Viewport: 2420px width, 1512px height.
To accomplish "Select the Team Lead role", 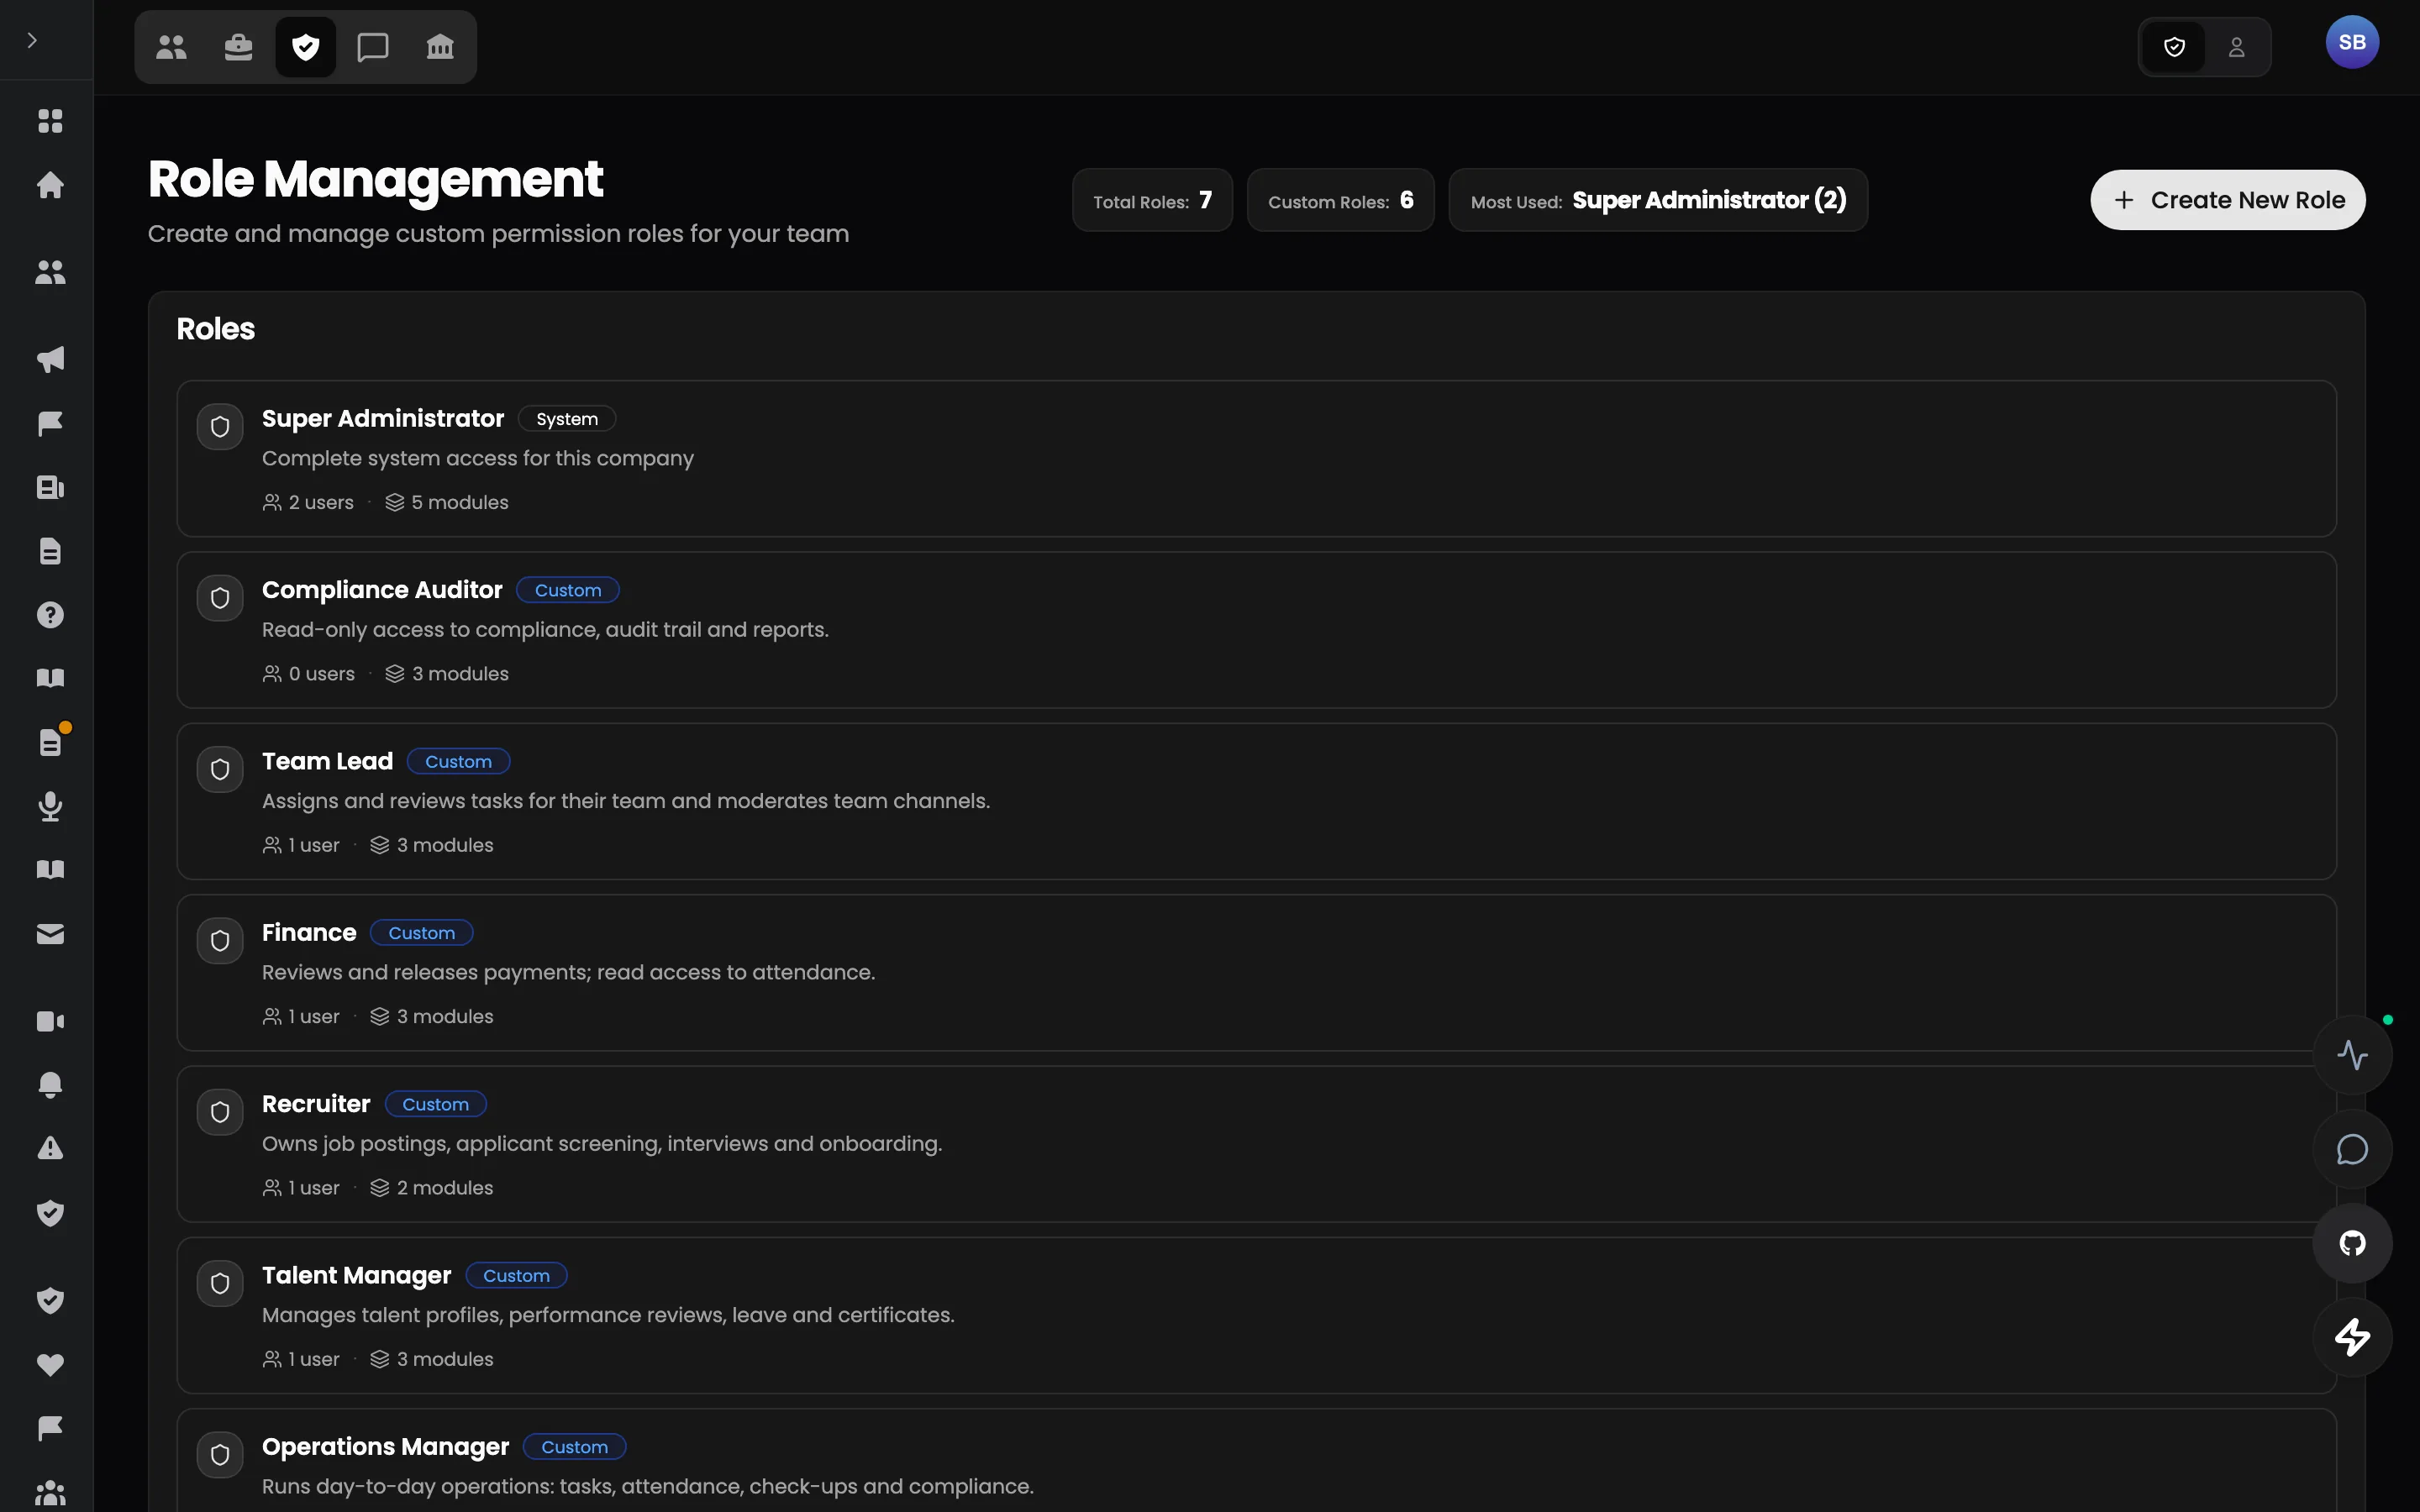I will pyautogui.click(x=1256, y=801).
